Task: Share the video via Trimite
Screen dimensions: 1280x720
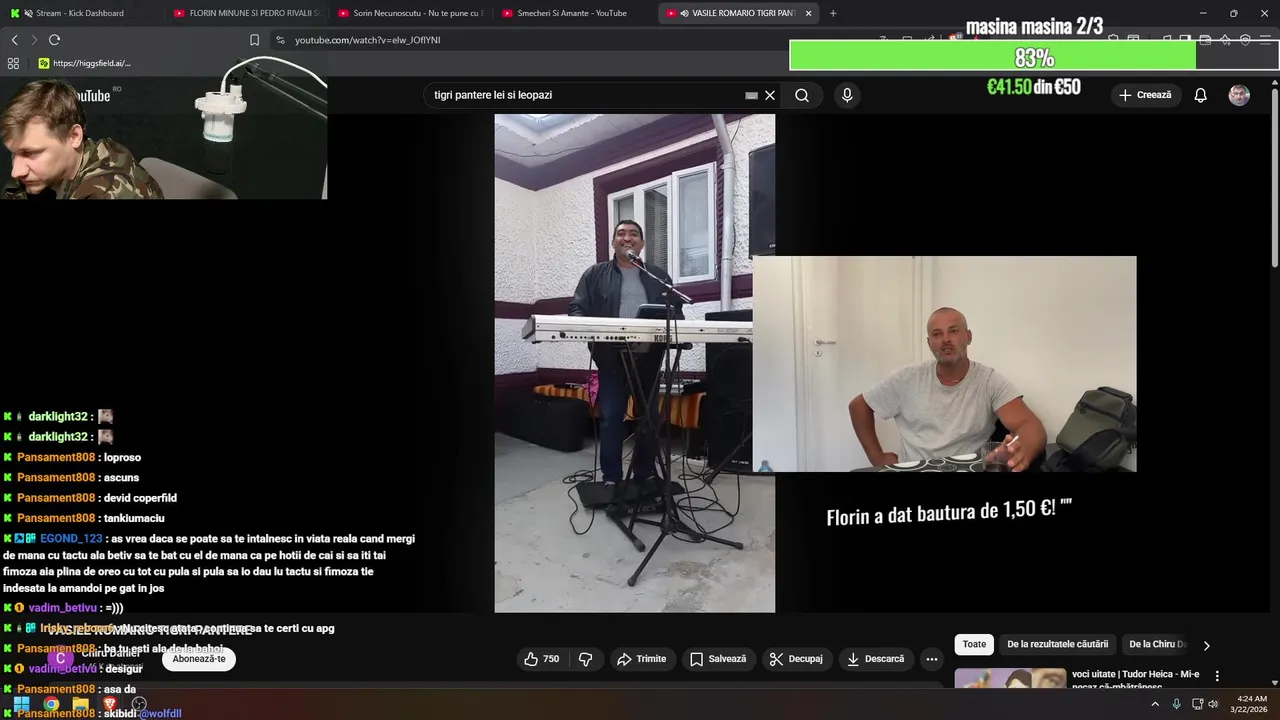Action: (x=641, y=659)
